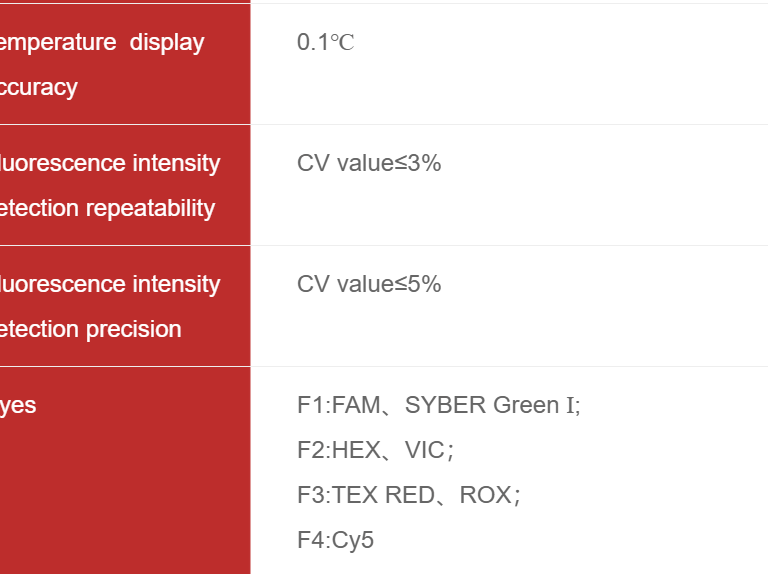Click the 'TEX RED' text in F3 row
Screen dimensions: 768x574
coord(384,495)
